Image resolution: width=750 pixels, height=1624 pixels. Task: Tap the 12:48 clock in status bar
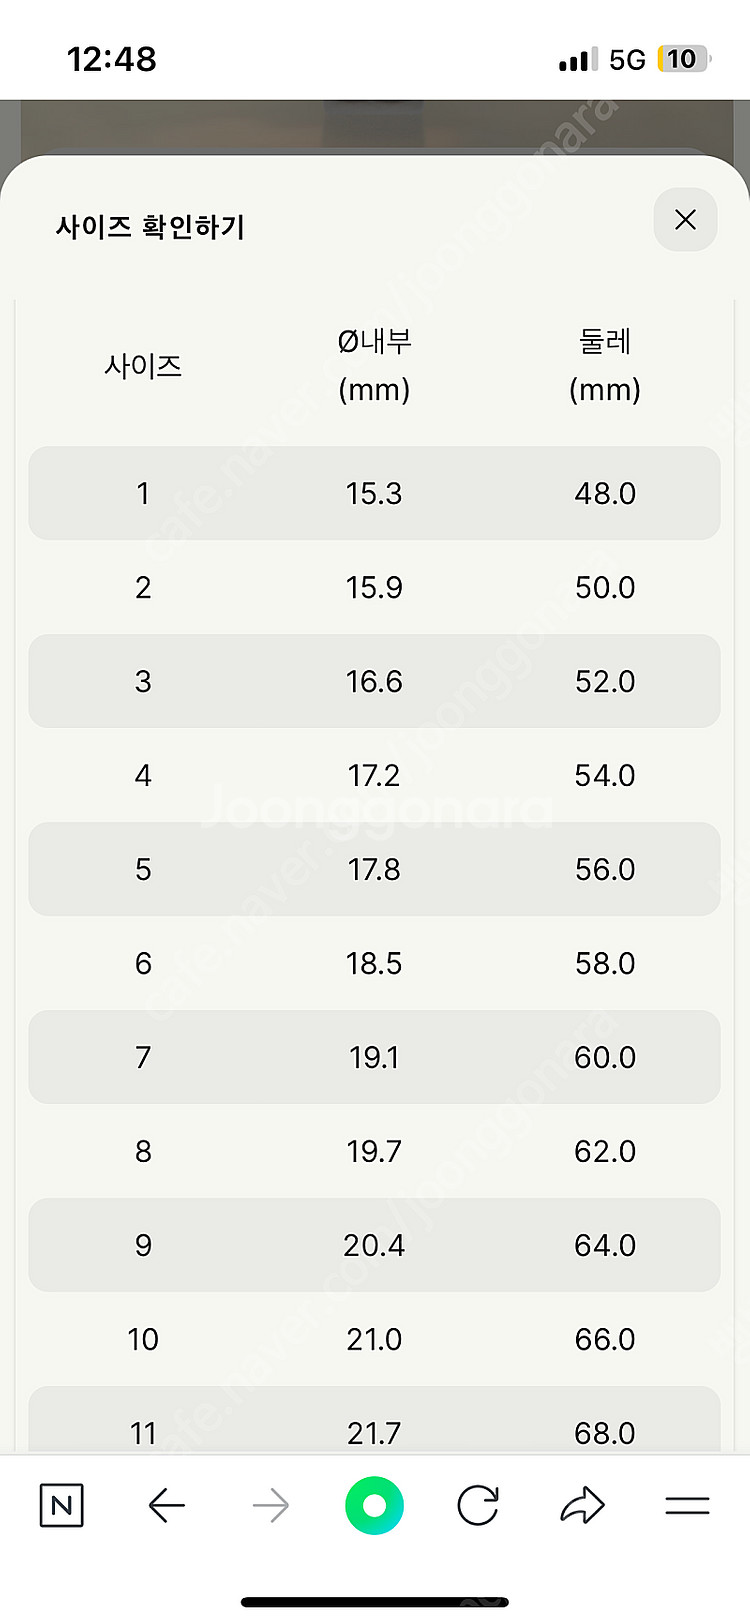tap(111, 59)
